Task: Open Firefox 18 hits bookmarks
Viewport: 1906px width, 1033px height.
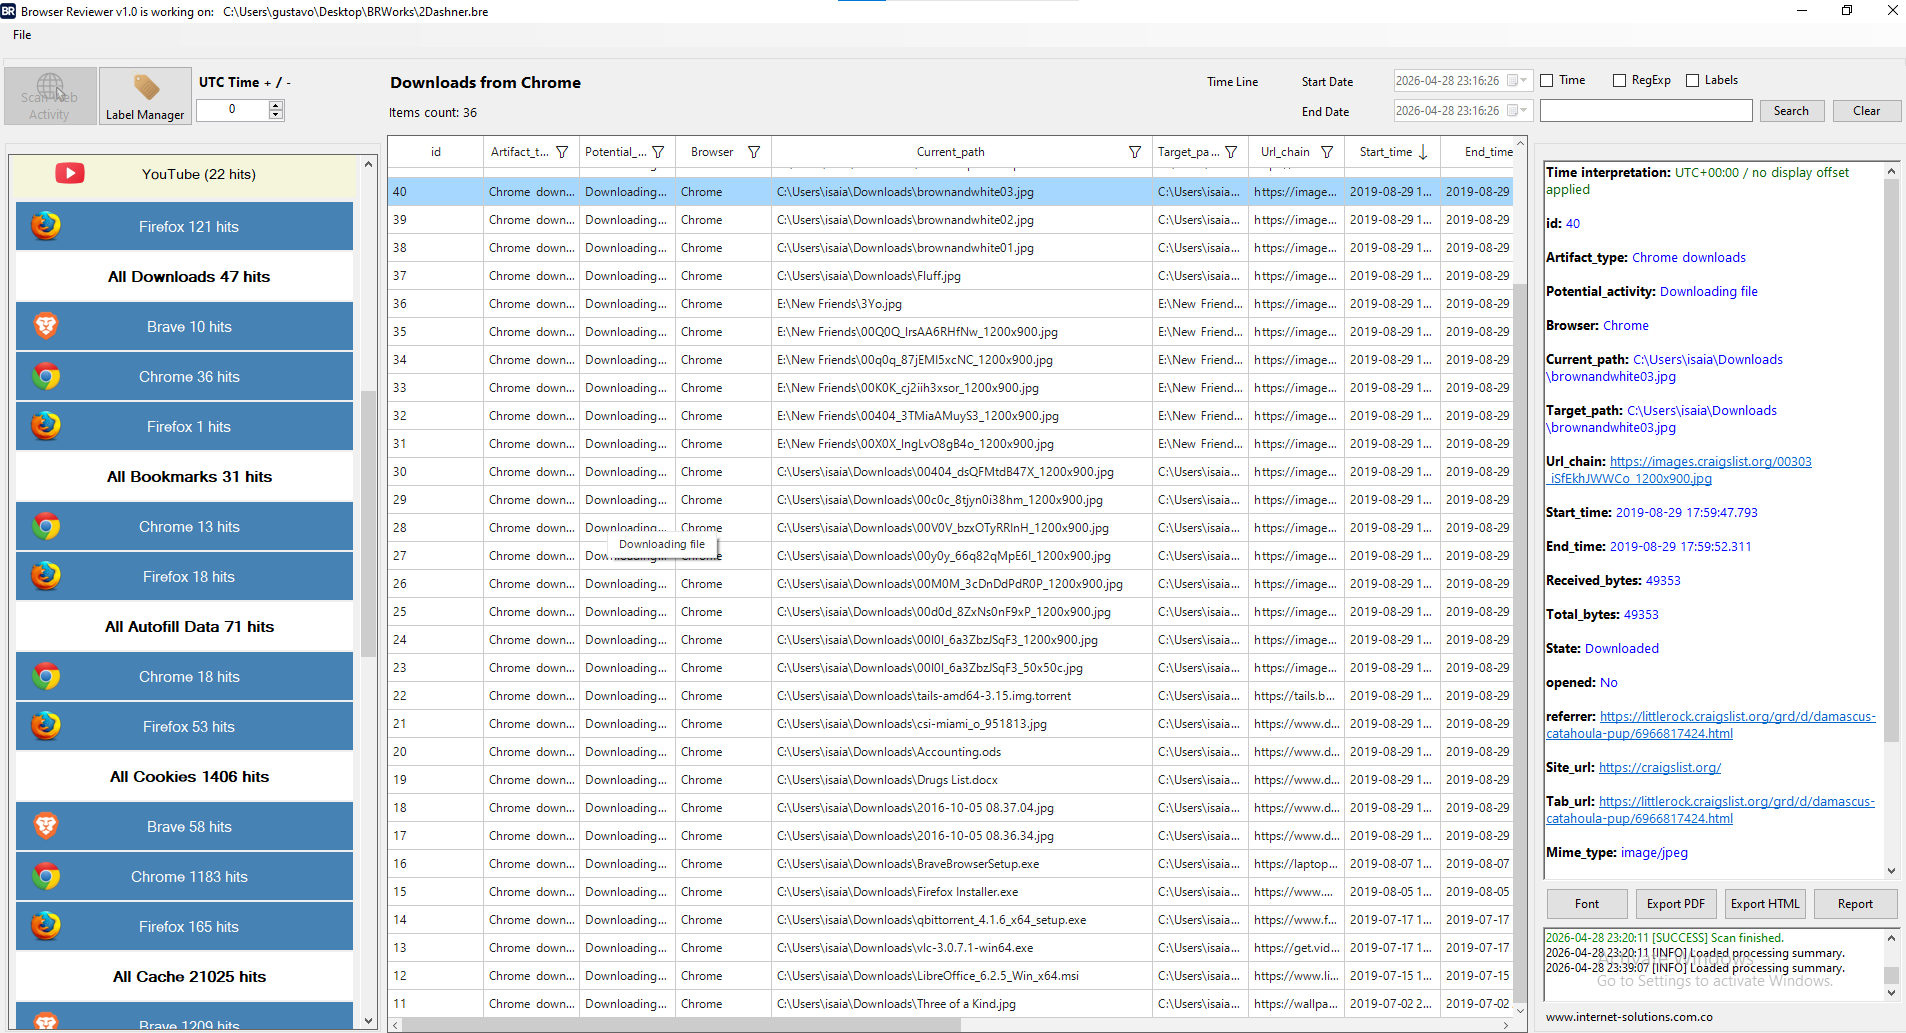Action: (x=184, y=577)
